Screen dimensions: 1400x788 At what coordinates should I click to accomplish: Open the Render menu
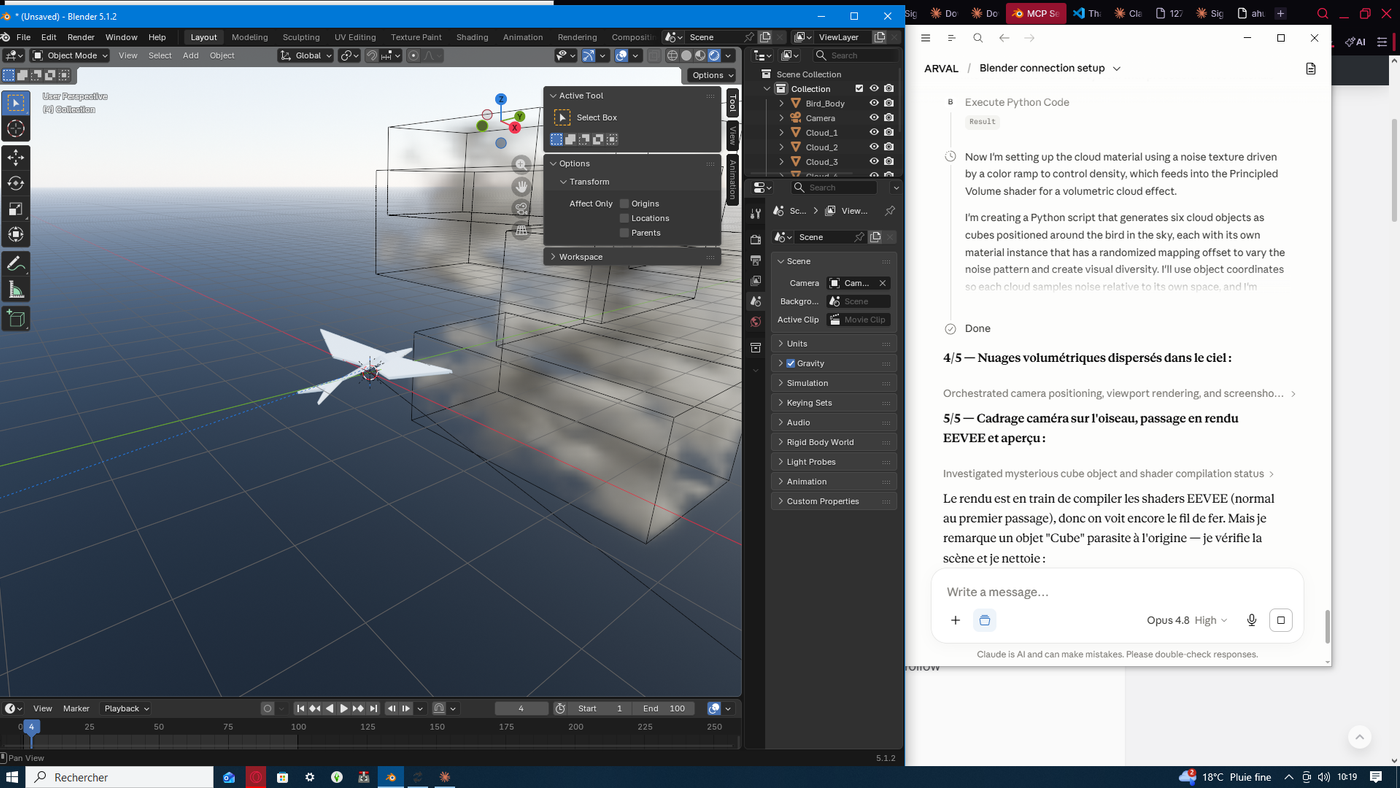coord(81,37)
